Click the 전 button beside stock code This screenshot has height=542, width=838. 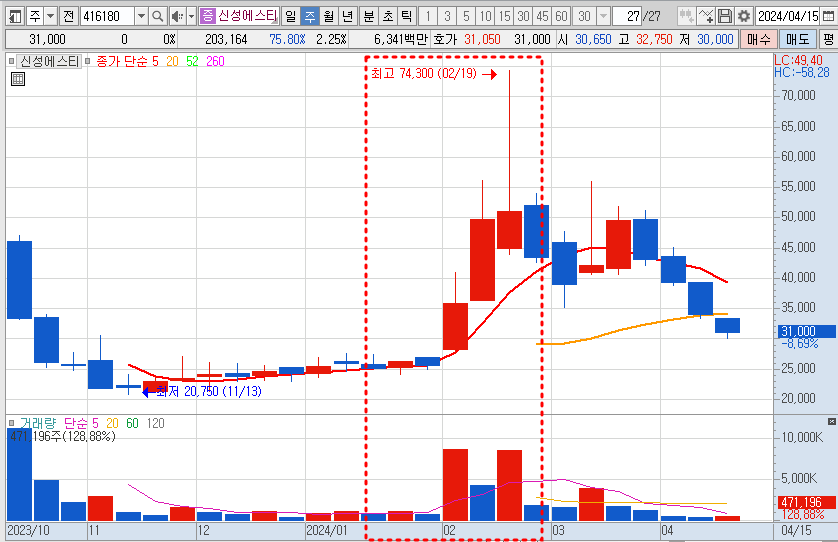[68, 16]
